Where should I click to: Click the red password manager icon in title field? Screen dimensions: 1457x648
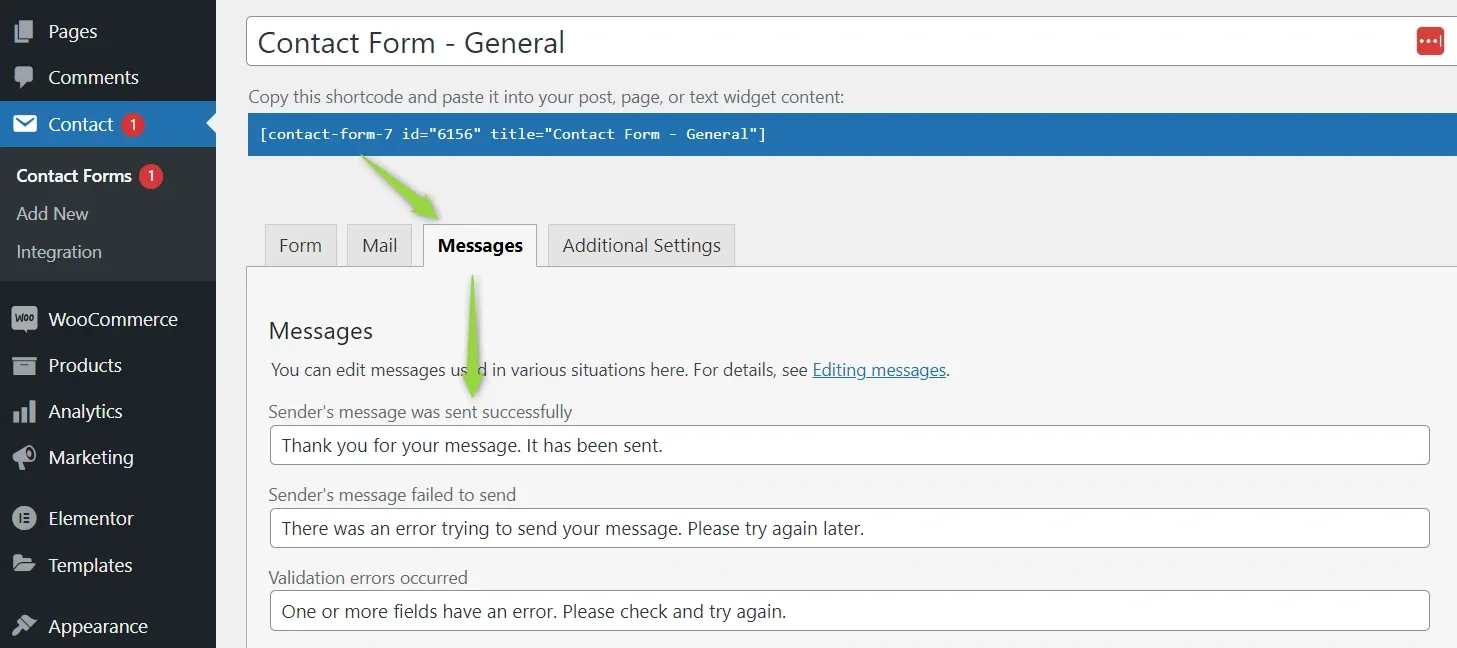[x=1430, y=41]
